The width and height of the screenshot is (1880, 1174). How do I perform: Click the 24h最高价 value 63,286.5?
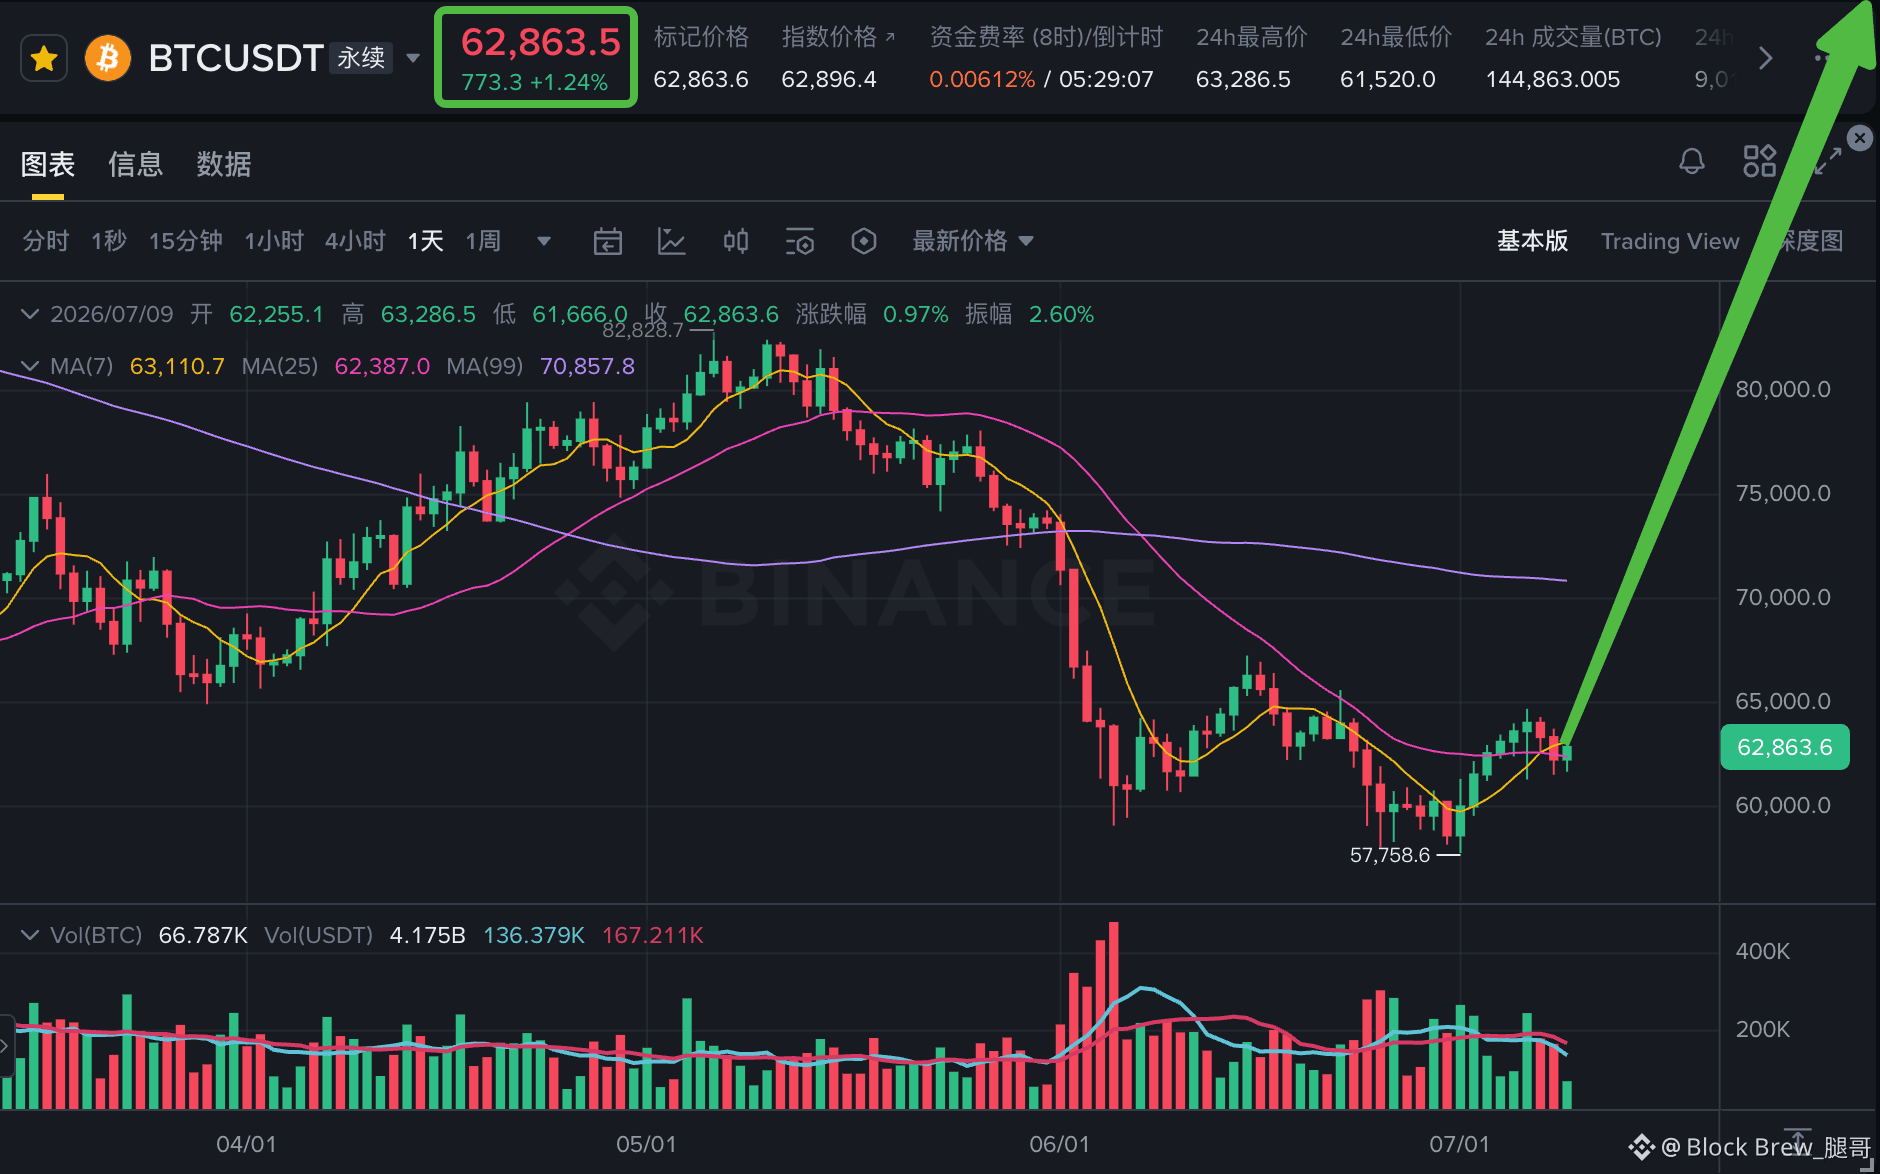point(1243,79)
